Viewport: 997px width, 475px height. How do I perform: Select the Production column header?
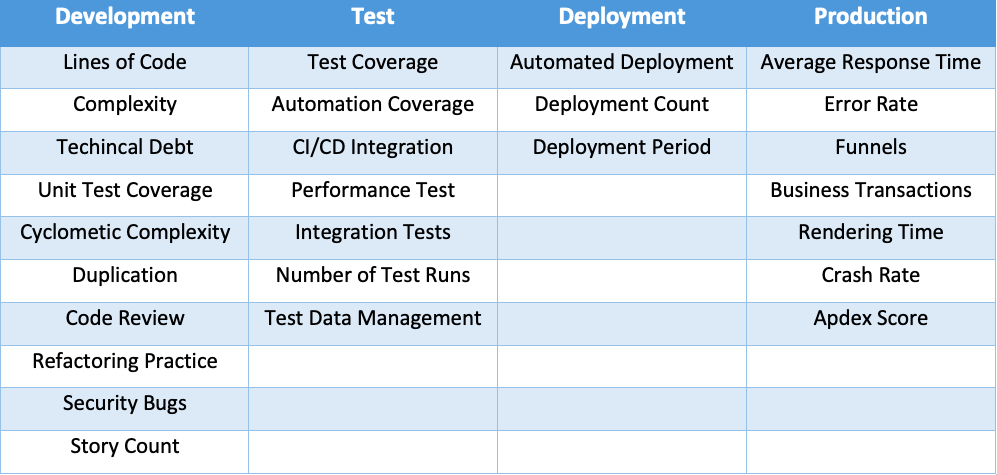tap(870, 17)
